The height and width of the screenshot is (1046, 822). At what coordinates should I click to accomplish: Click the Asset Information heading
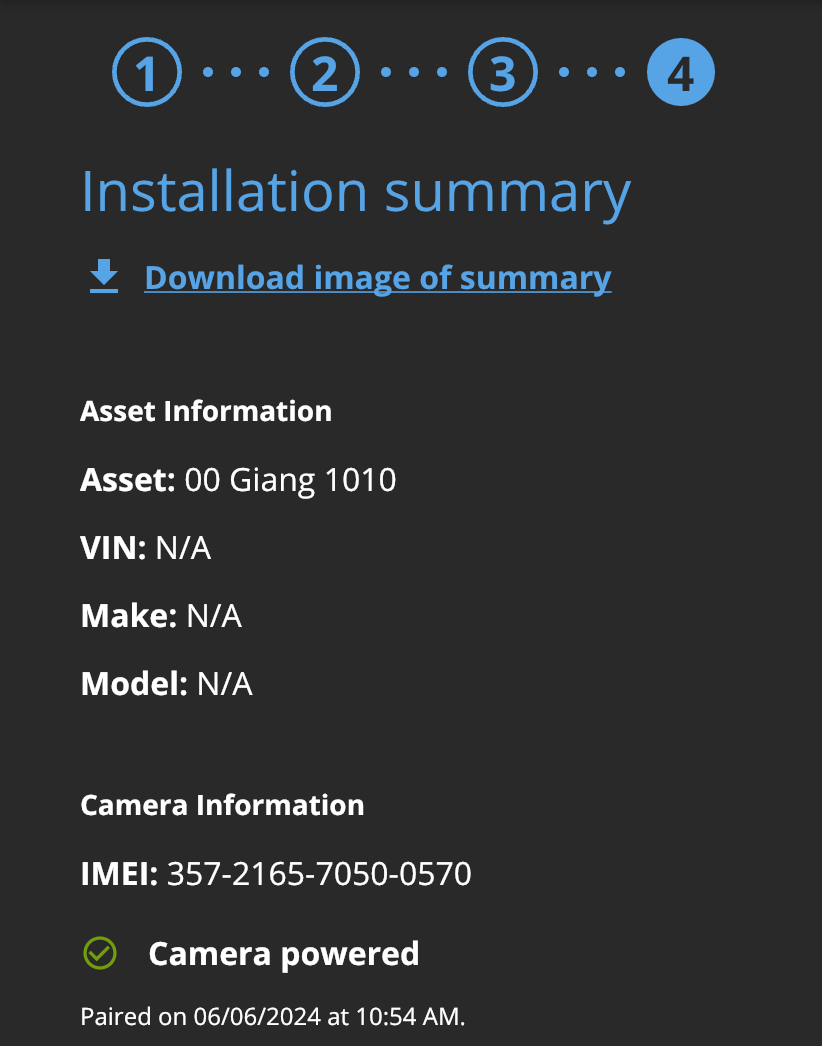pyautogui.click(x=206, y=411)
